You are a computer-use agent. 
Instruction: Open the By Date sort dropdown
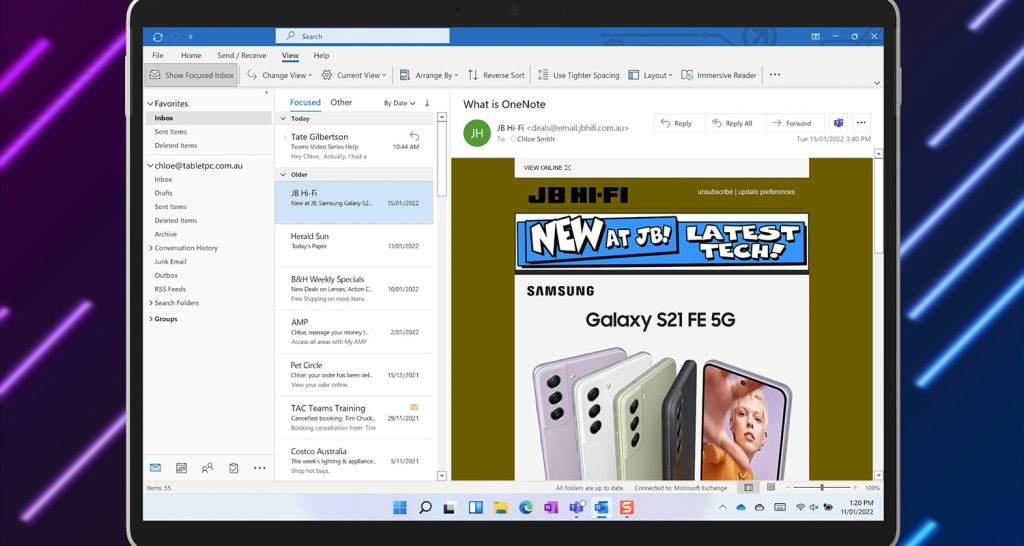(400, 103)
